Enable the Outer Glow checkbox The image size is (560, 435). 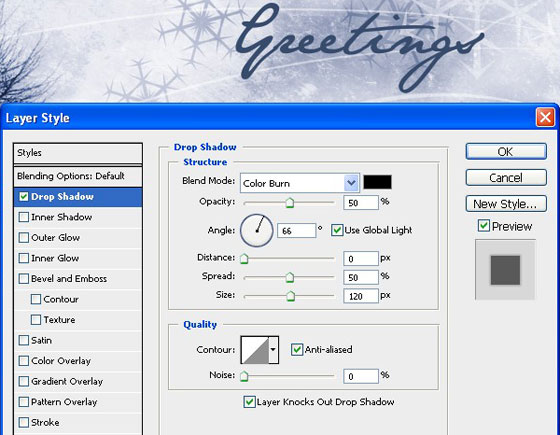click(24, 238)
